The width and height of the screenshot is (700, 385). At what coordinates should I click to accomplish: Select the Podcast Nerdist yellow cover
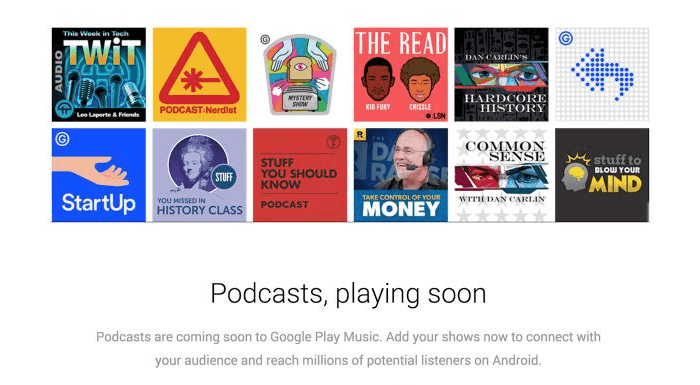point(200,75)
